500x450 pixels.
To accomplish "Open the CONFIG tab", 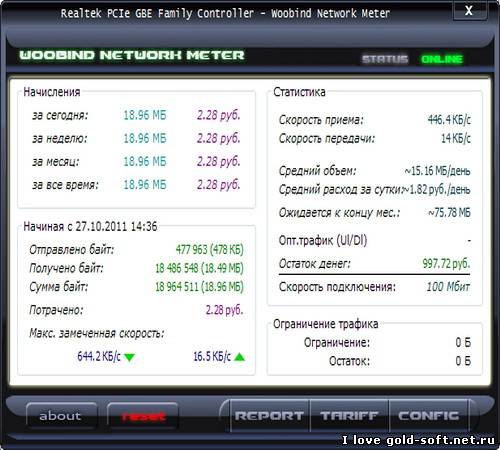I will [429, 416].
